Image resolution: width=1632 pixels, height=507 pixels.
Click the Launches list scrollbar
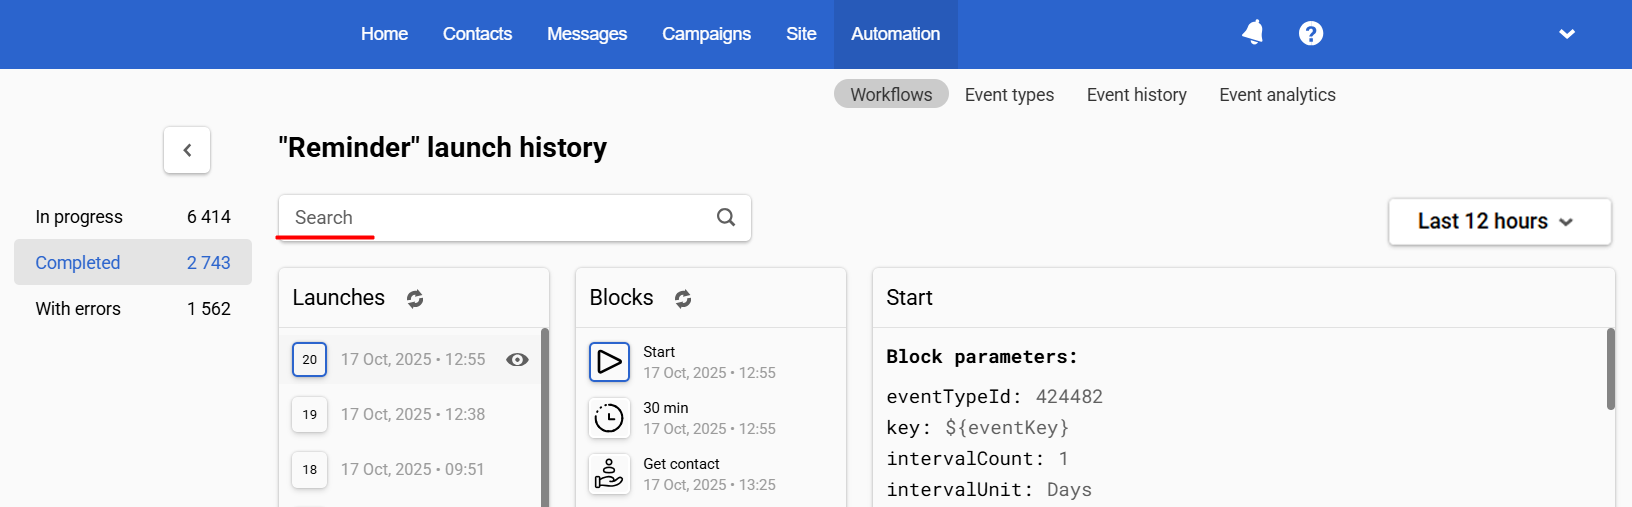point(545,417)
